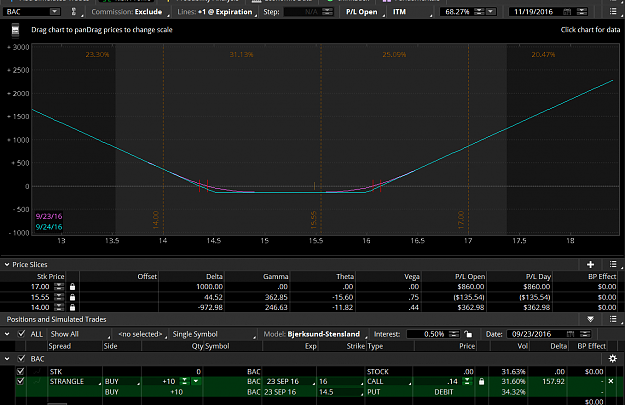Collapse the BAC group chevron
625x405 pixels.
(x=7, y=359)
